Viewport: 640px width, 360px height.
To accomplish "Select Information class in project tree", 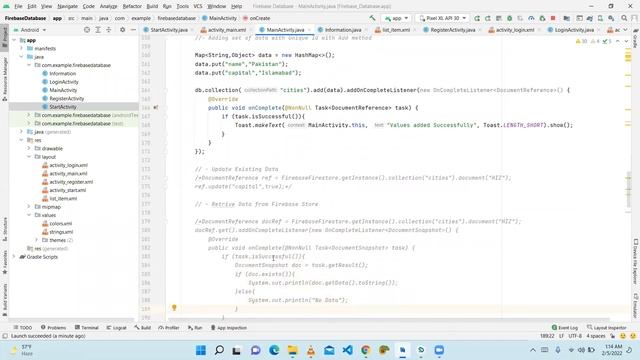I will point(62,73).
